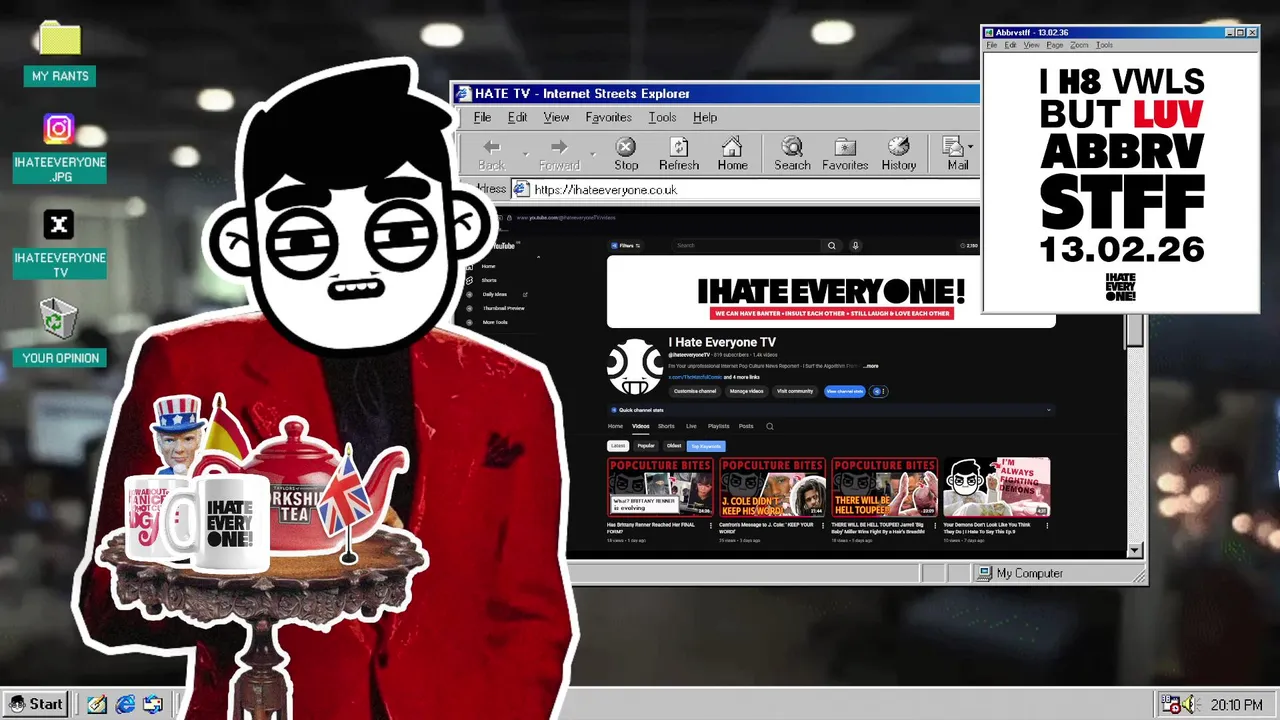Click the Manage videos button

click(746, 391)
